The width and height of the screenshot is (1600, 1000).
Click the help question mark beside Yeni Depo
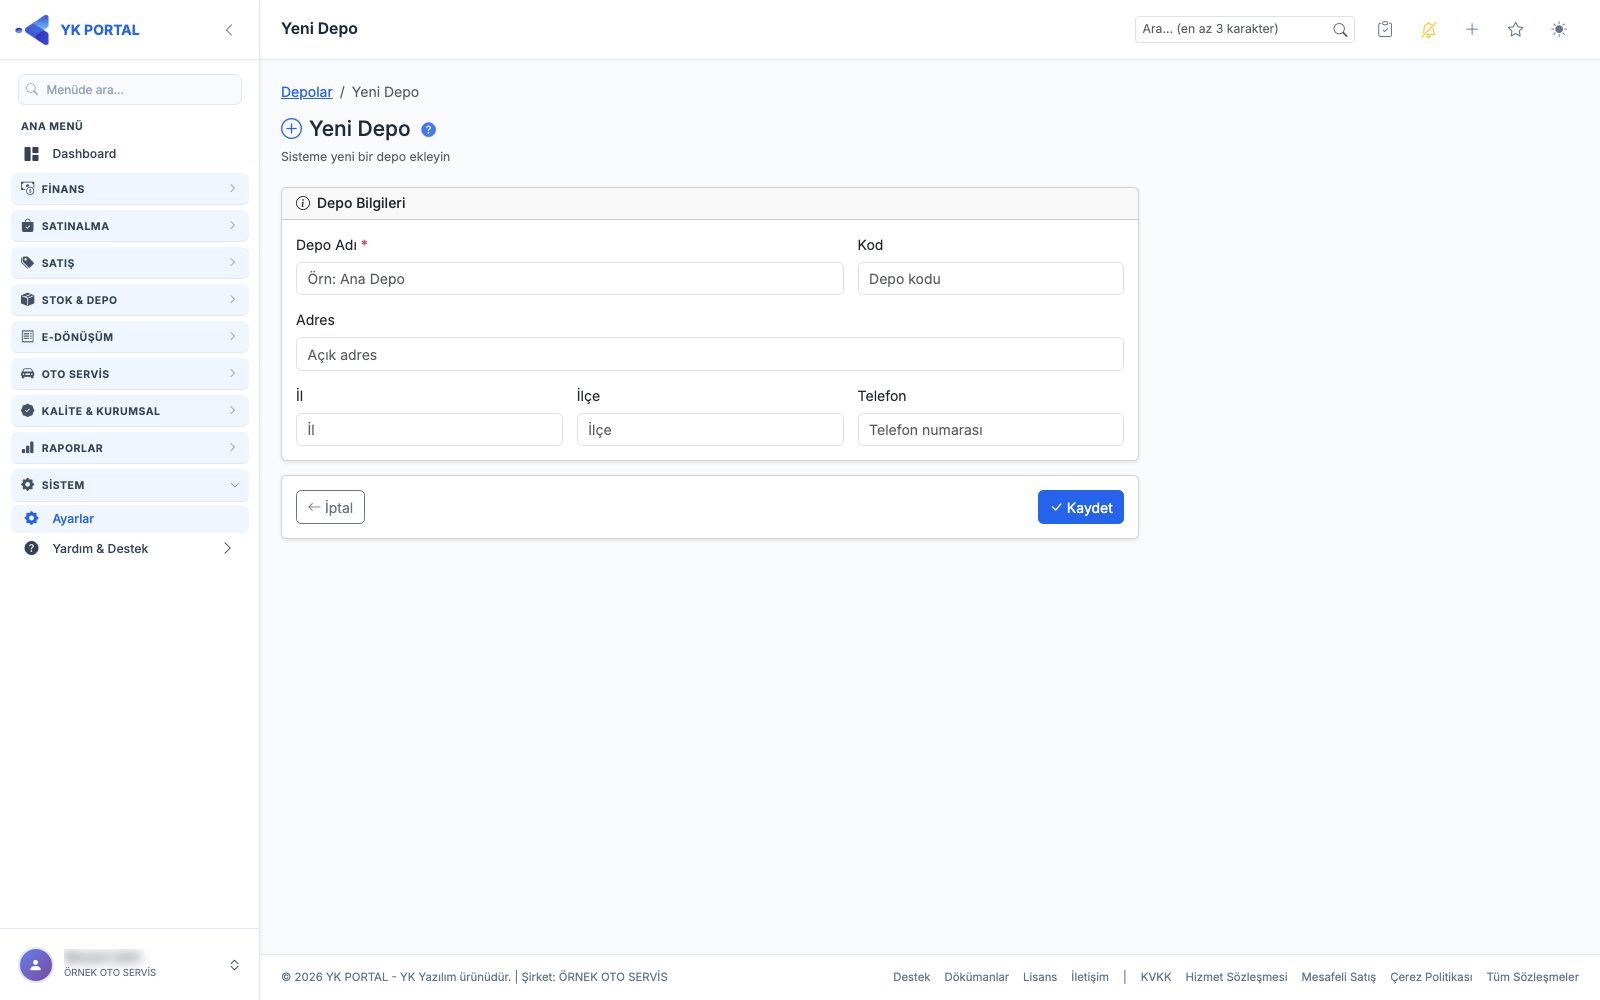[x=428, y=129]
